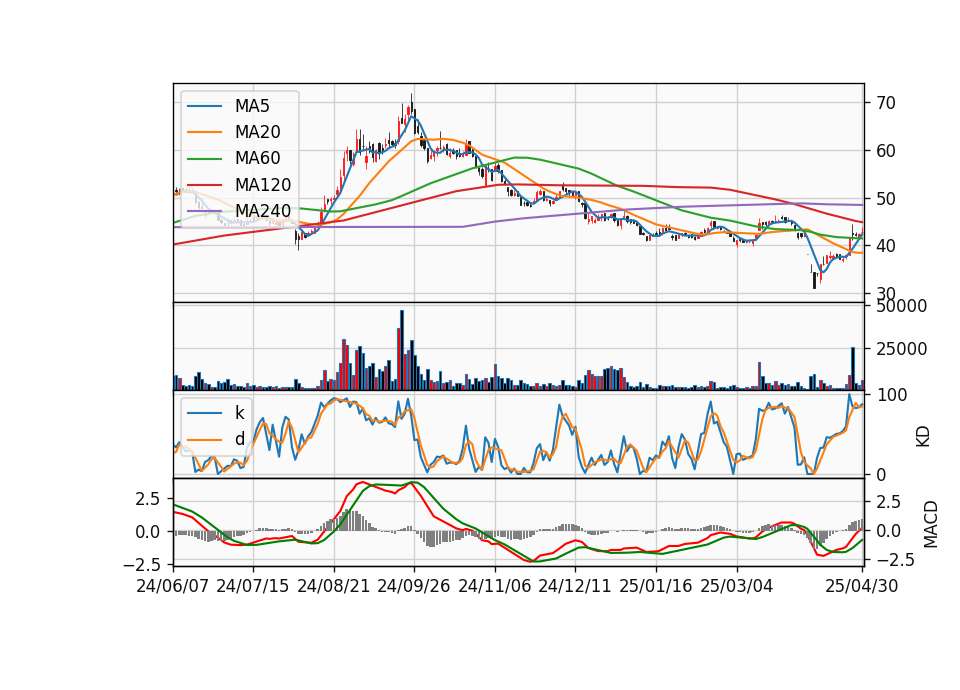Click the red MA120 legend line sample
The image size is (960, 690).
coord(204,185)
